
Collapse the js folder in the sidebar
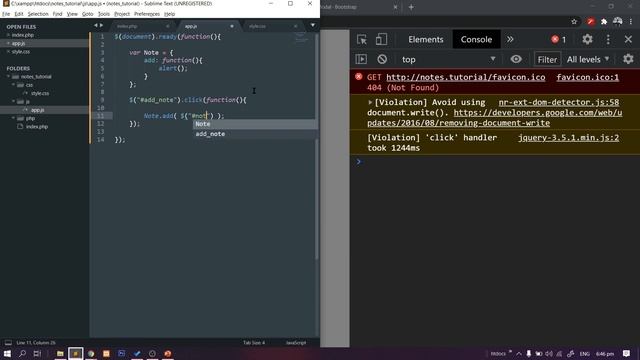[x=13, y=102]
